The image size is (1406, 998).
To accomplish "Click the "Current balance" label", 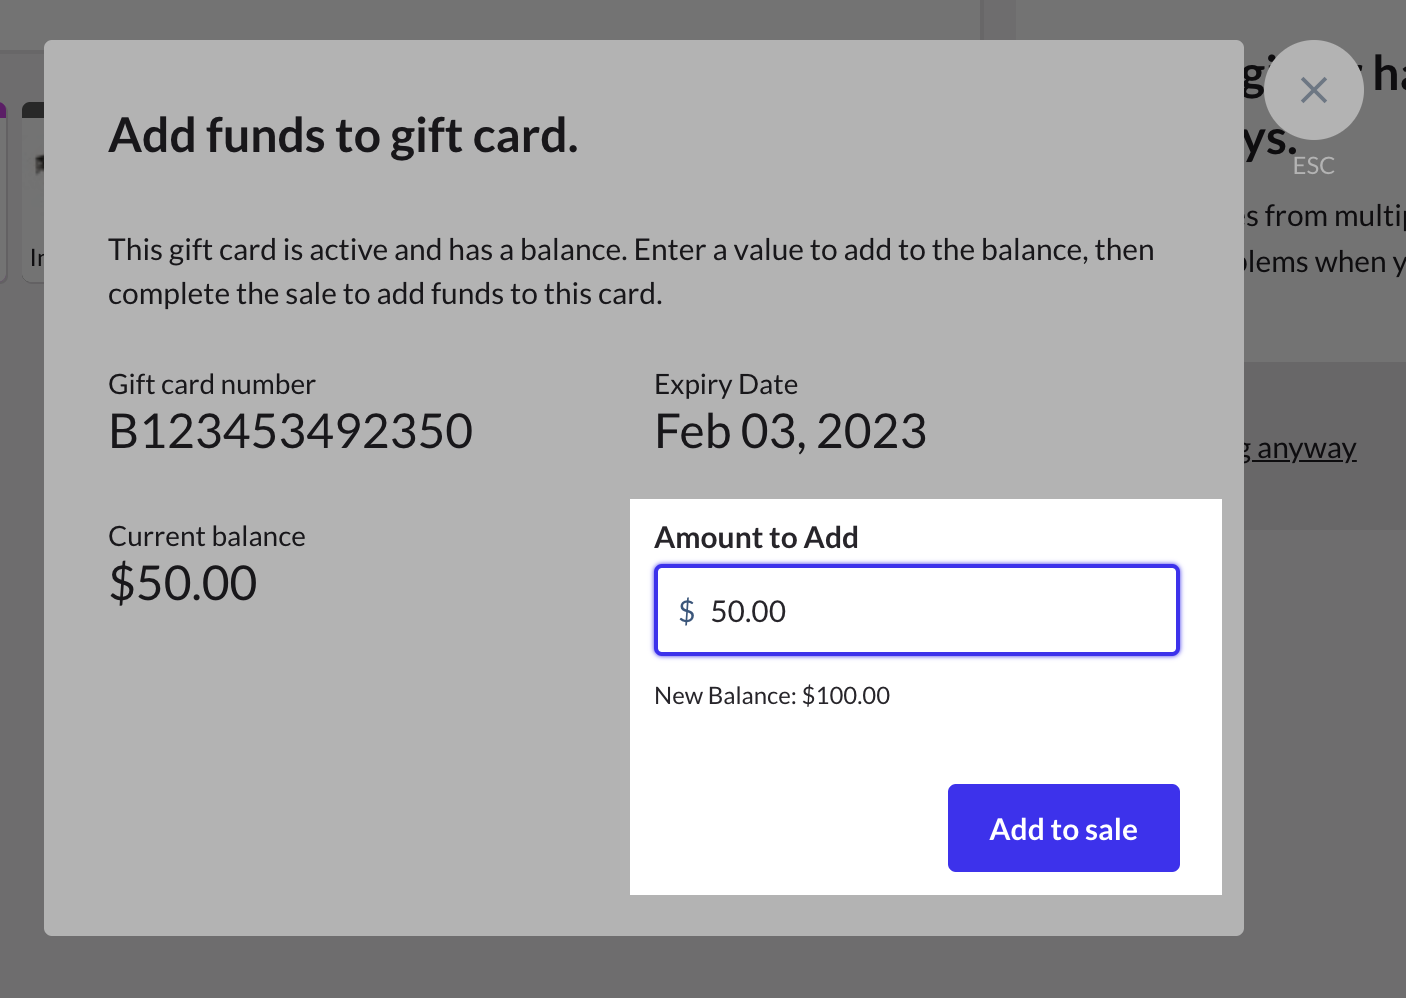I will [207, 537].
